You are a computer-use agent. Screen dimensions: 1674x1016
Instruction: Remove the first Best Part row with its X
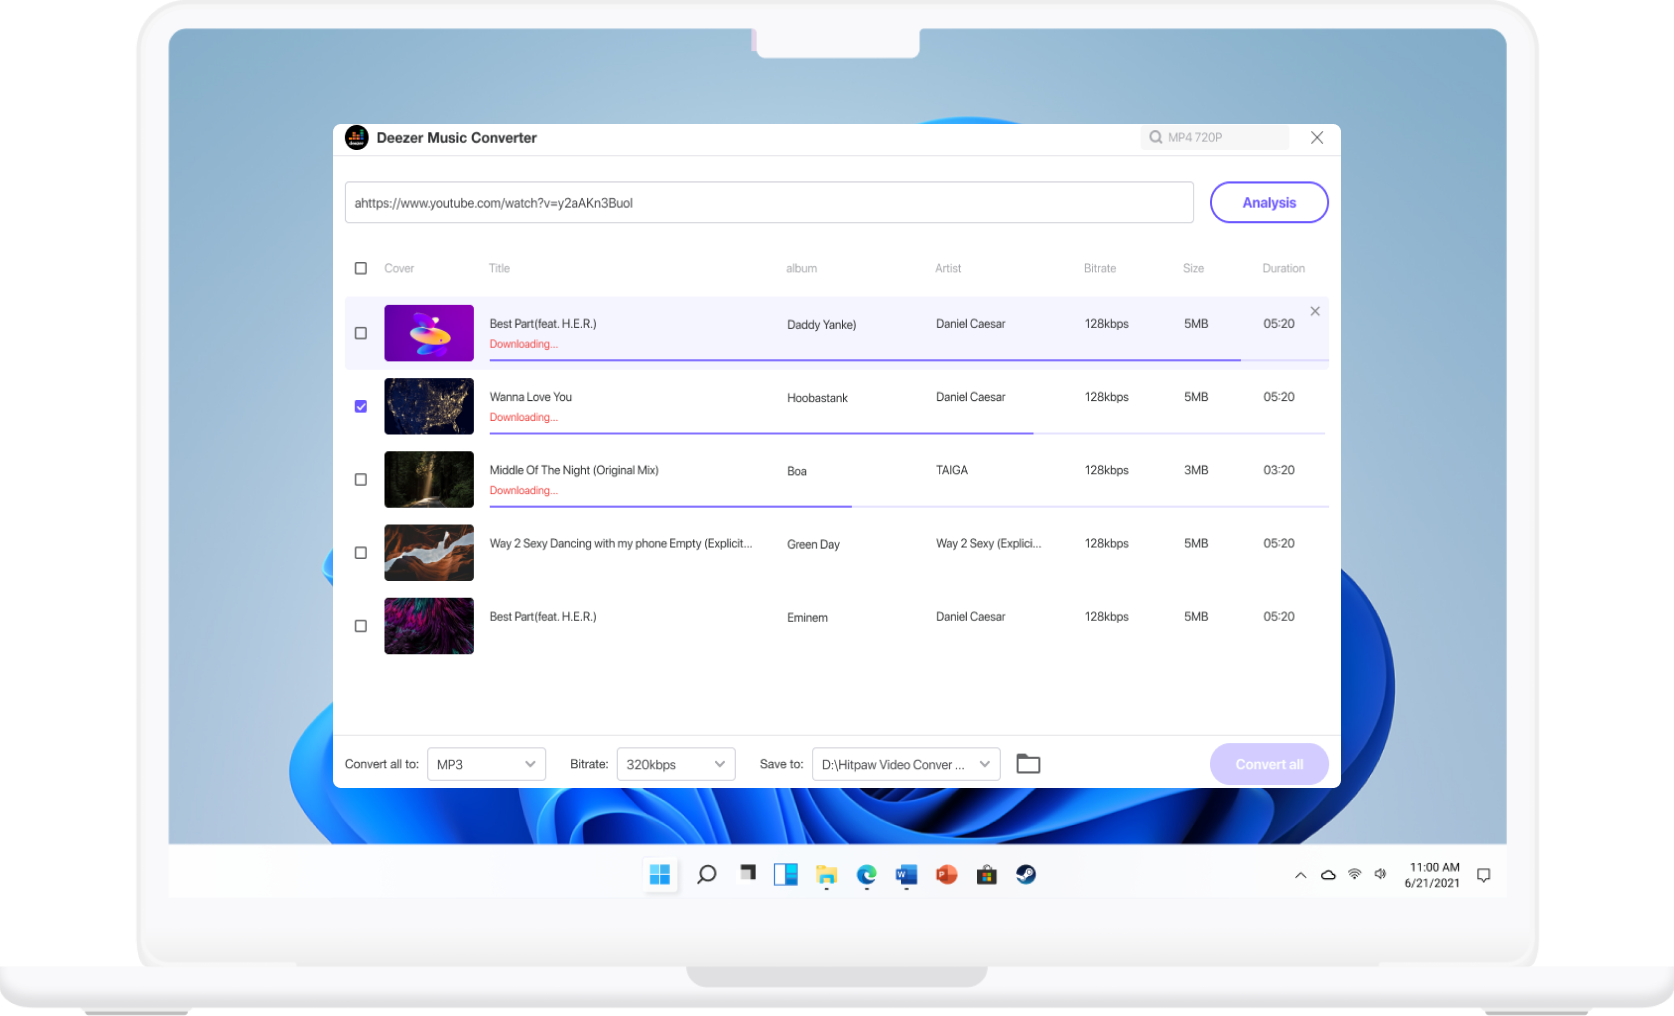1315,311
